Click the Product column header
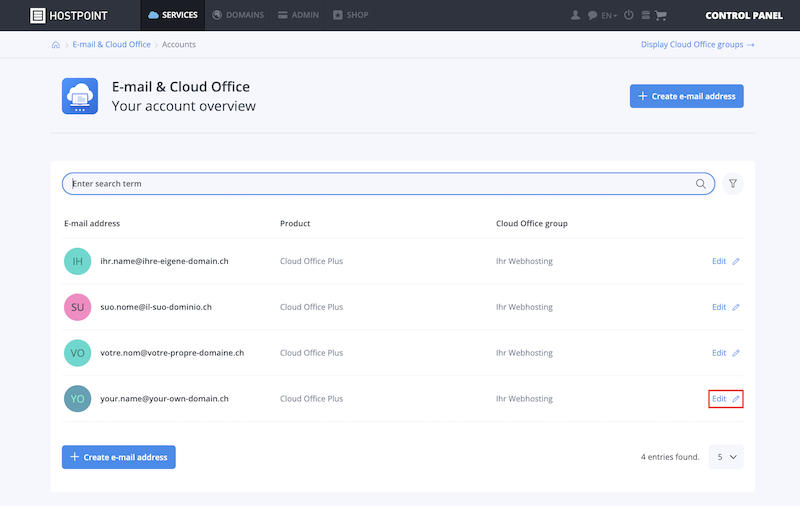Image resolution: width=800 pixels, height=506 pixels. tap(295, 223)
